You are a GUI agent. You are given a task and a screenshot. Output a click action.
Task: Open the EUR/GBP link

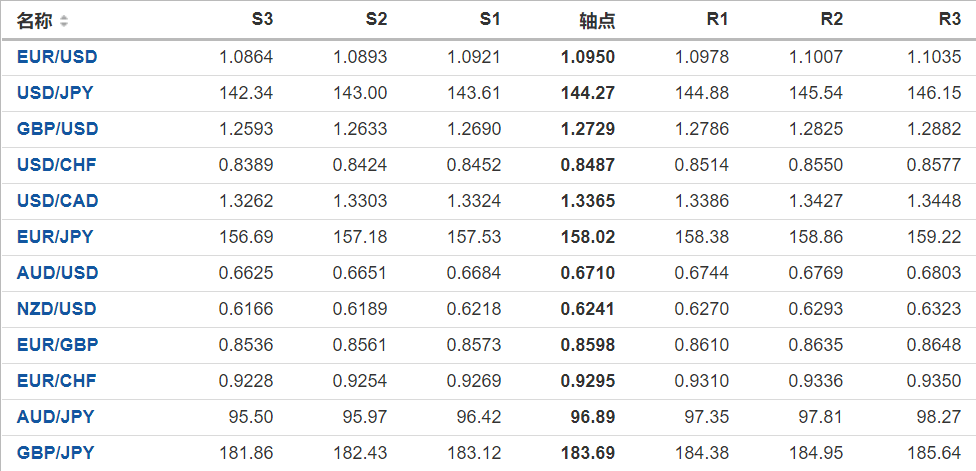point(57,345)
